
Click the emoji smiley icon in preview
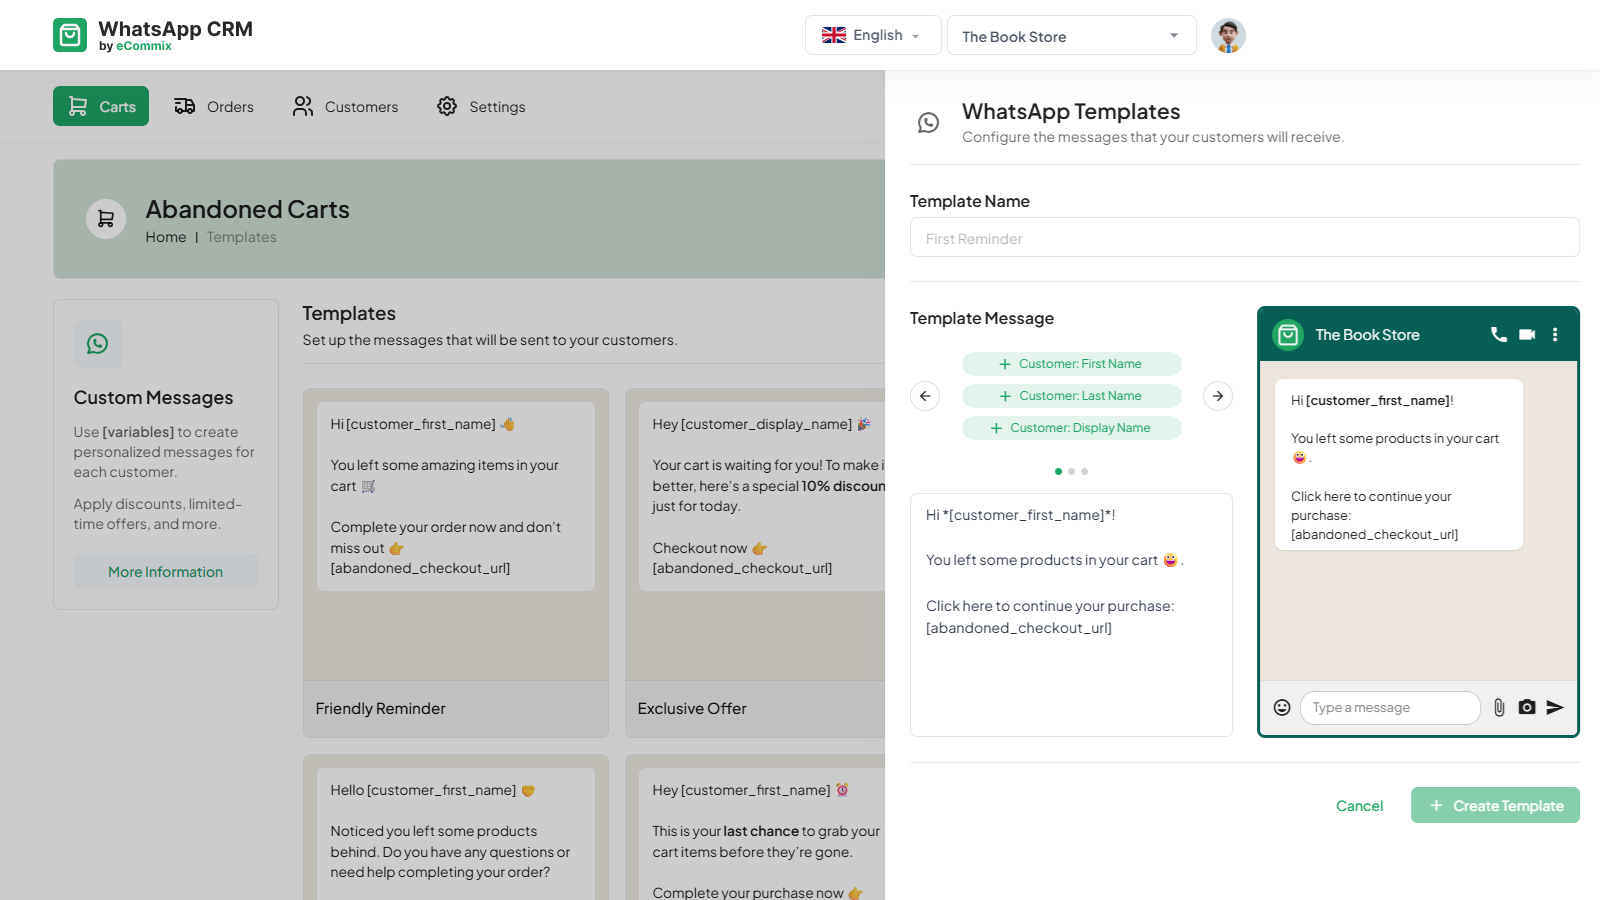point(1282,708)
